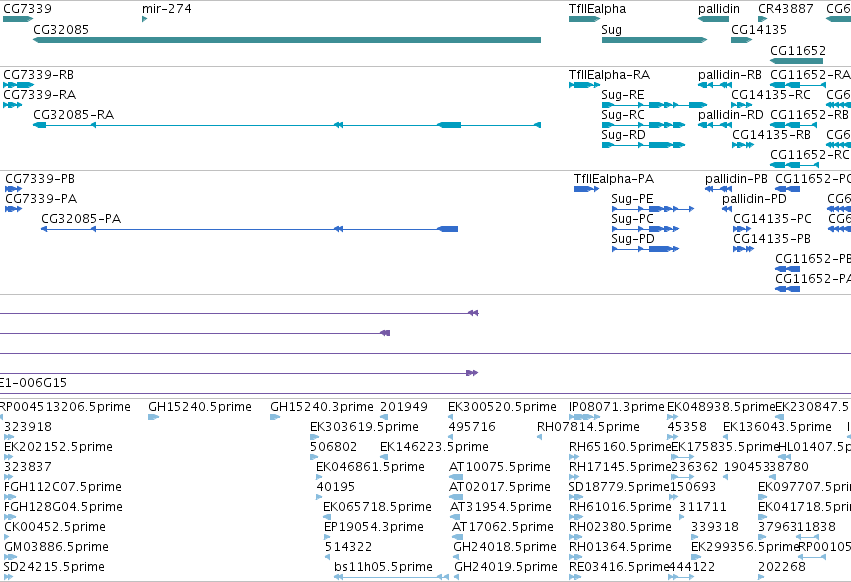Select the IP08071.3prime EST label
Viewport: 851px width, 582px height.
point(617,407)
